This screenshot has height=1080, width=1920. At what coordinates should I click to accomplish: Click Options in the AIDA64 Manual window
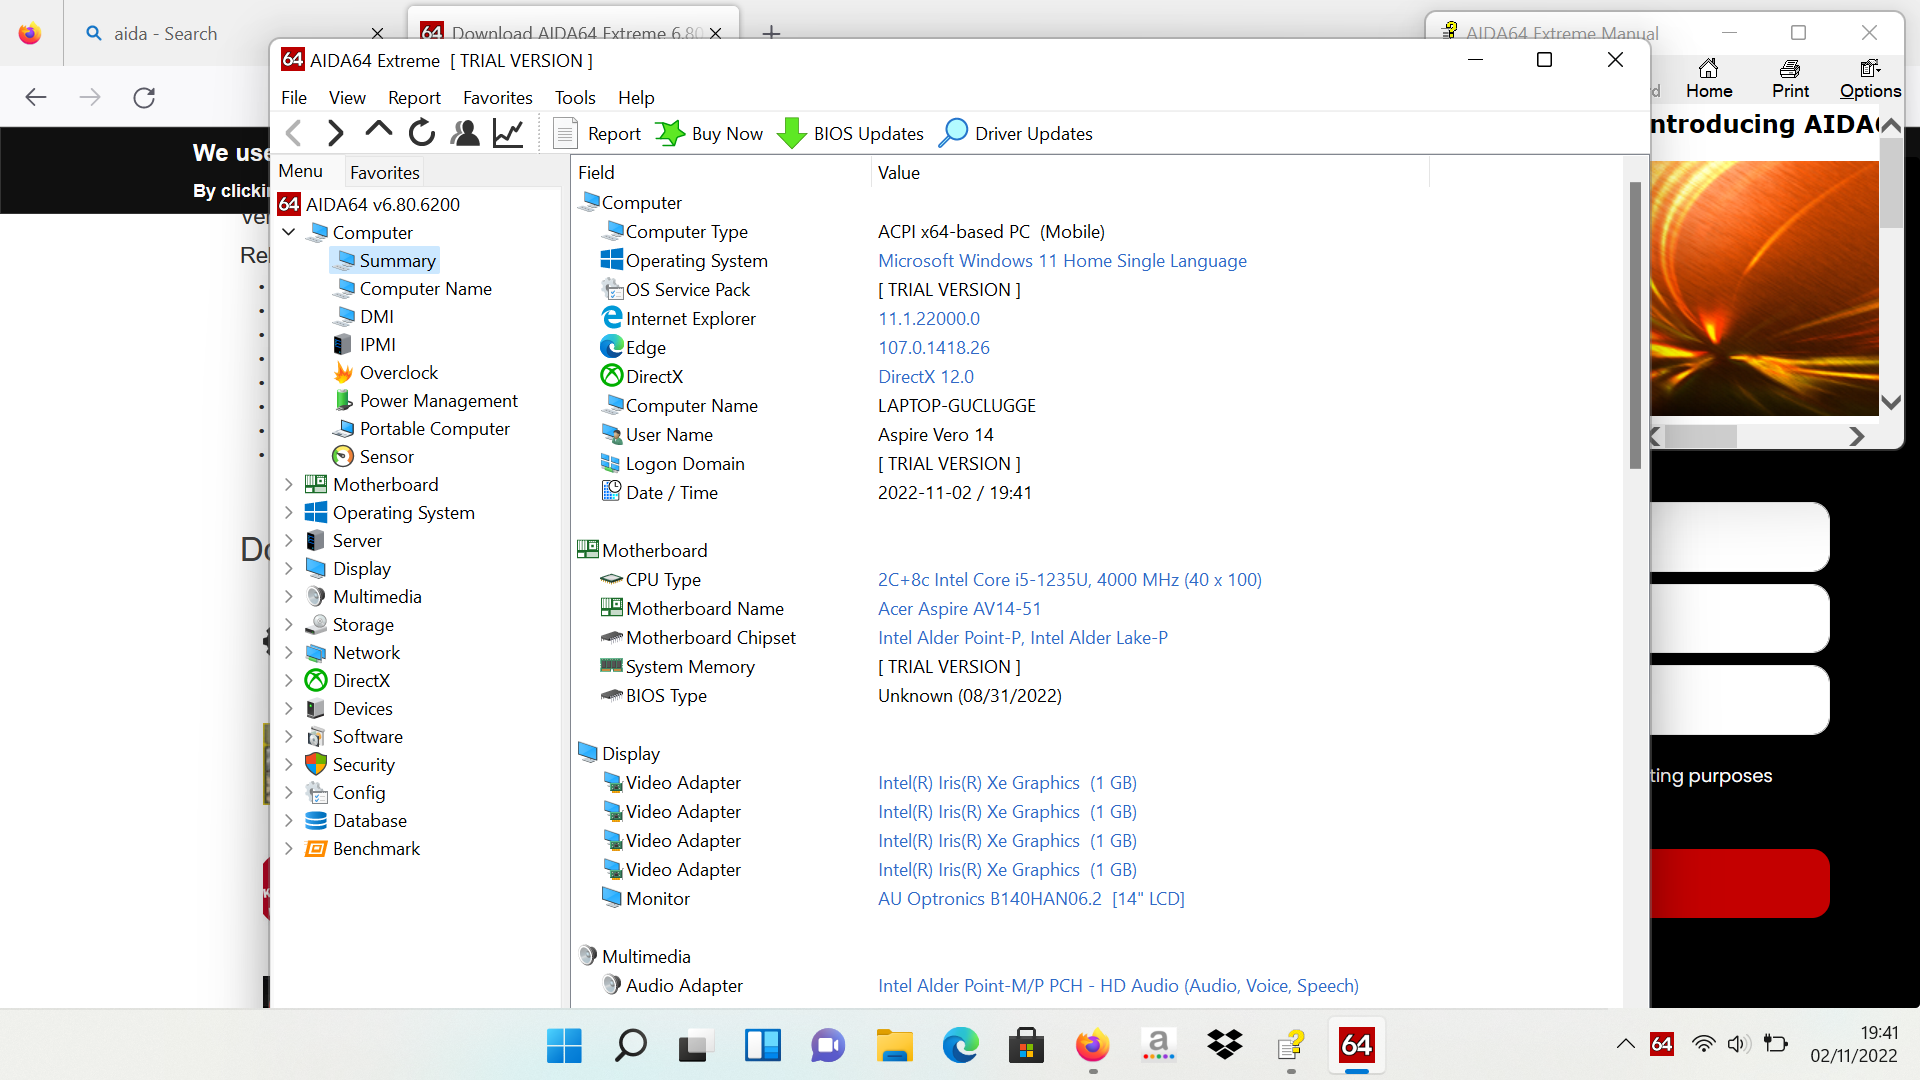[1870, 78]
